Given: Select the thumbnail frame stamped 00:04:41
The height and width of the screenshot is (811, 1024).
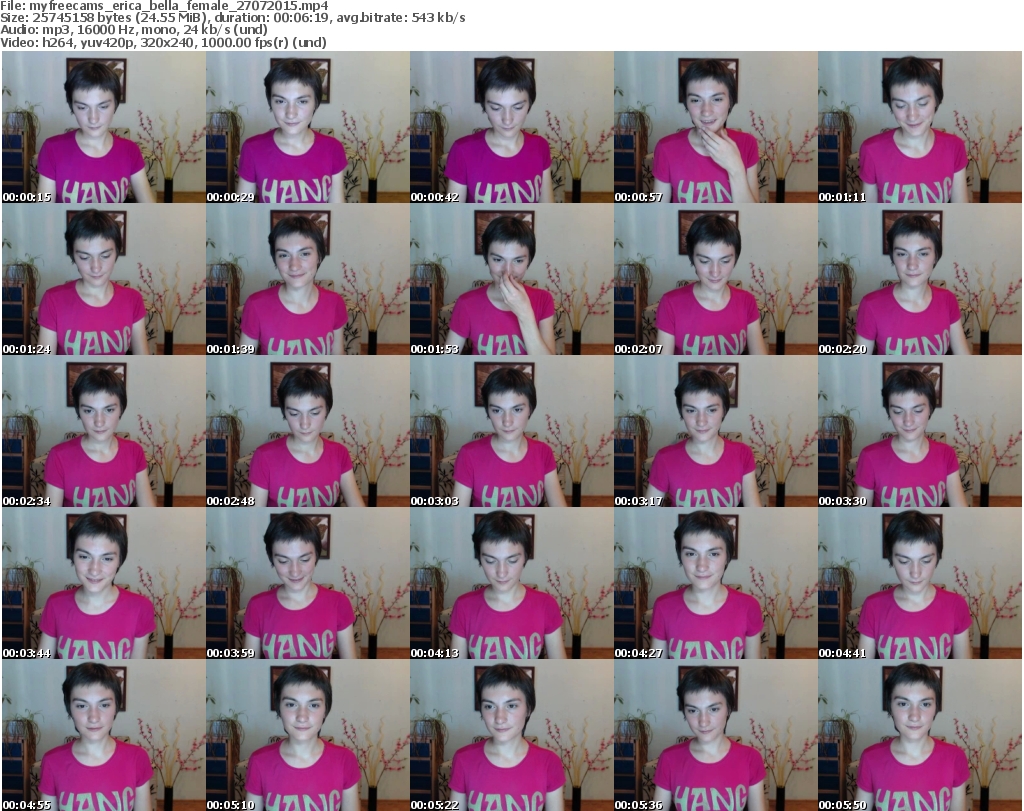Looking at the screenshot, I should [920, 583].
